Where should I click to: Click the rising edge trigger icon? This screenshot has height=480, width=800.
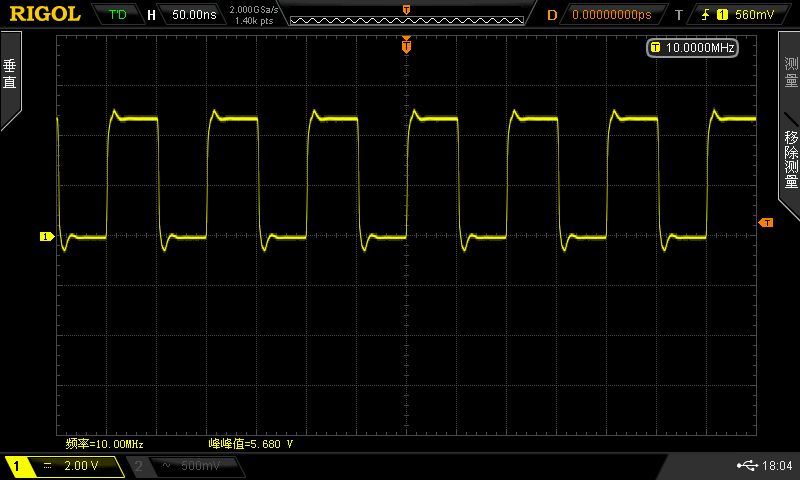tap(705, 15)
